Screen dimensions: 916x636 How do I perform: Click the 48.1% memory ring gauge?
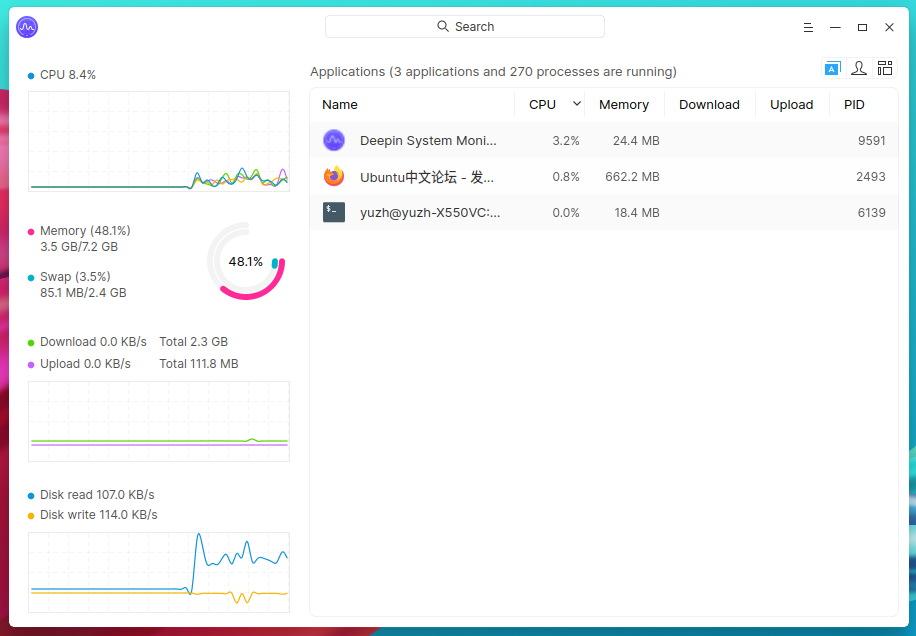click(246, 261)
